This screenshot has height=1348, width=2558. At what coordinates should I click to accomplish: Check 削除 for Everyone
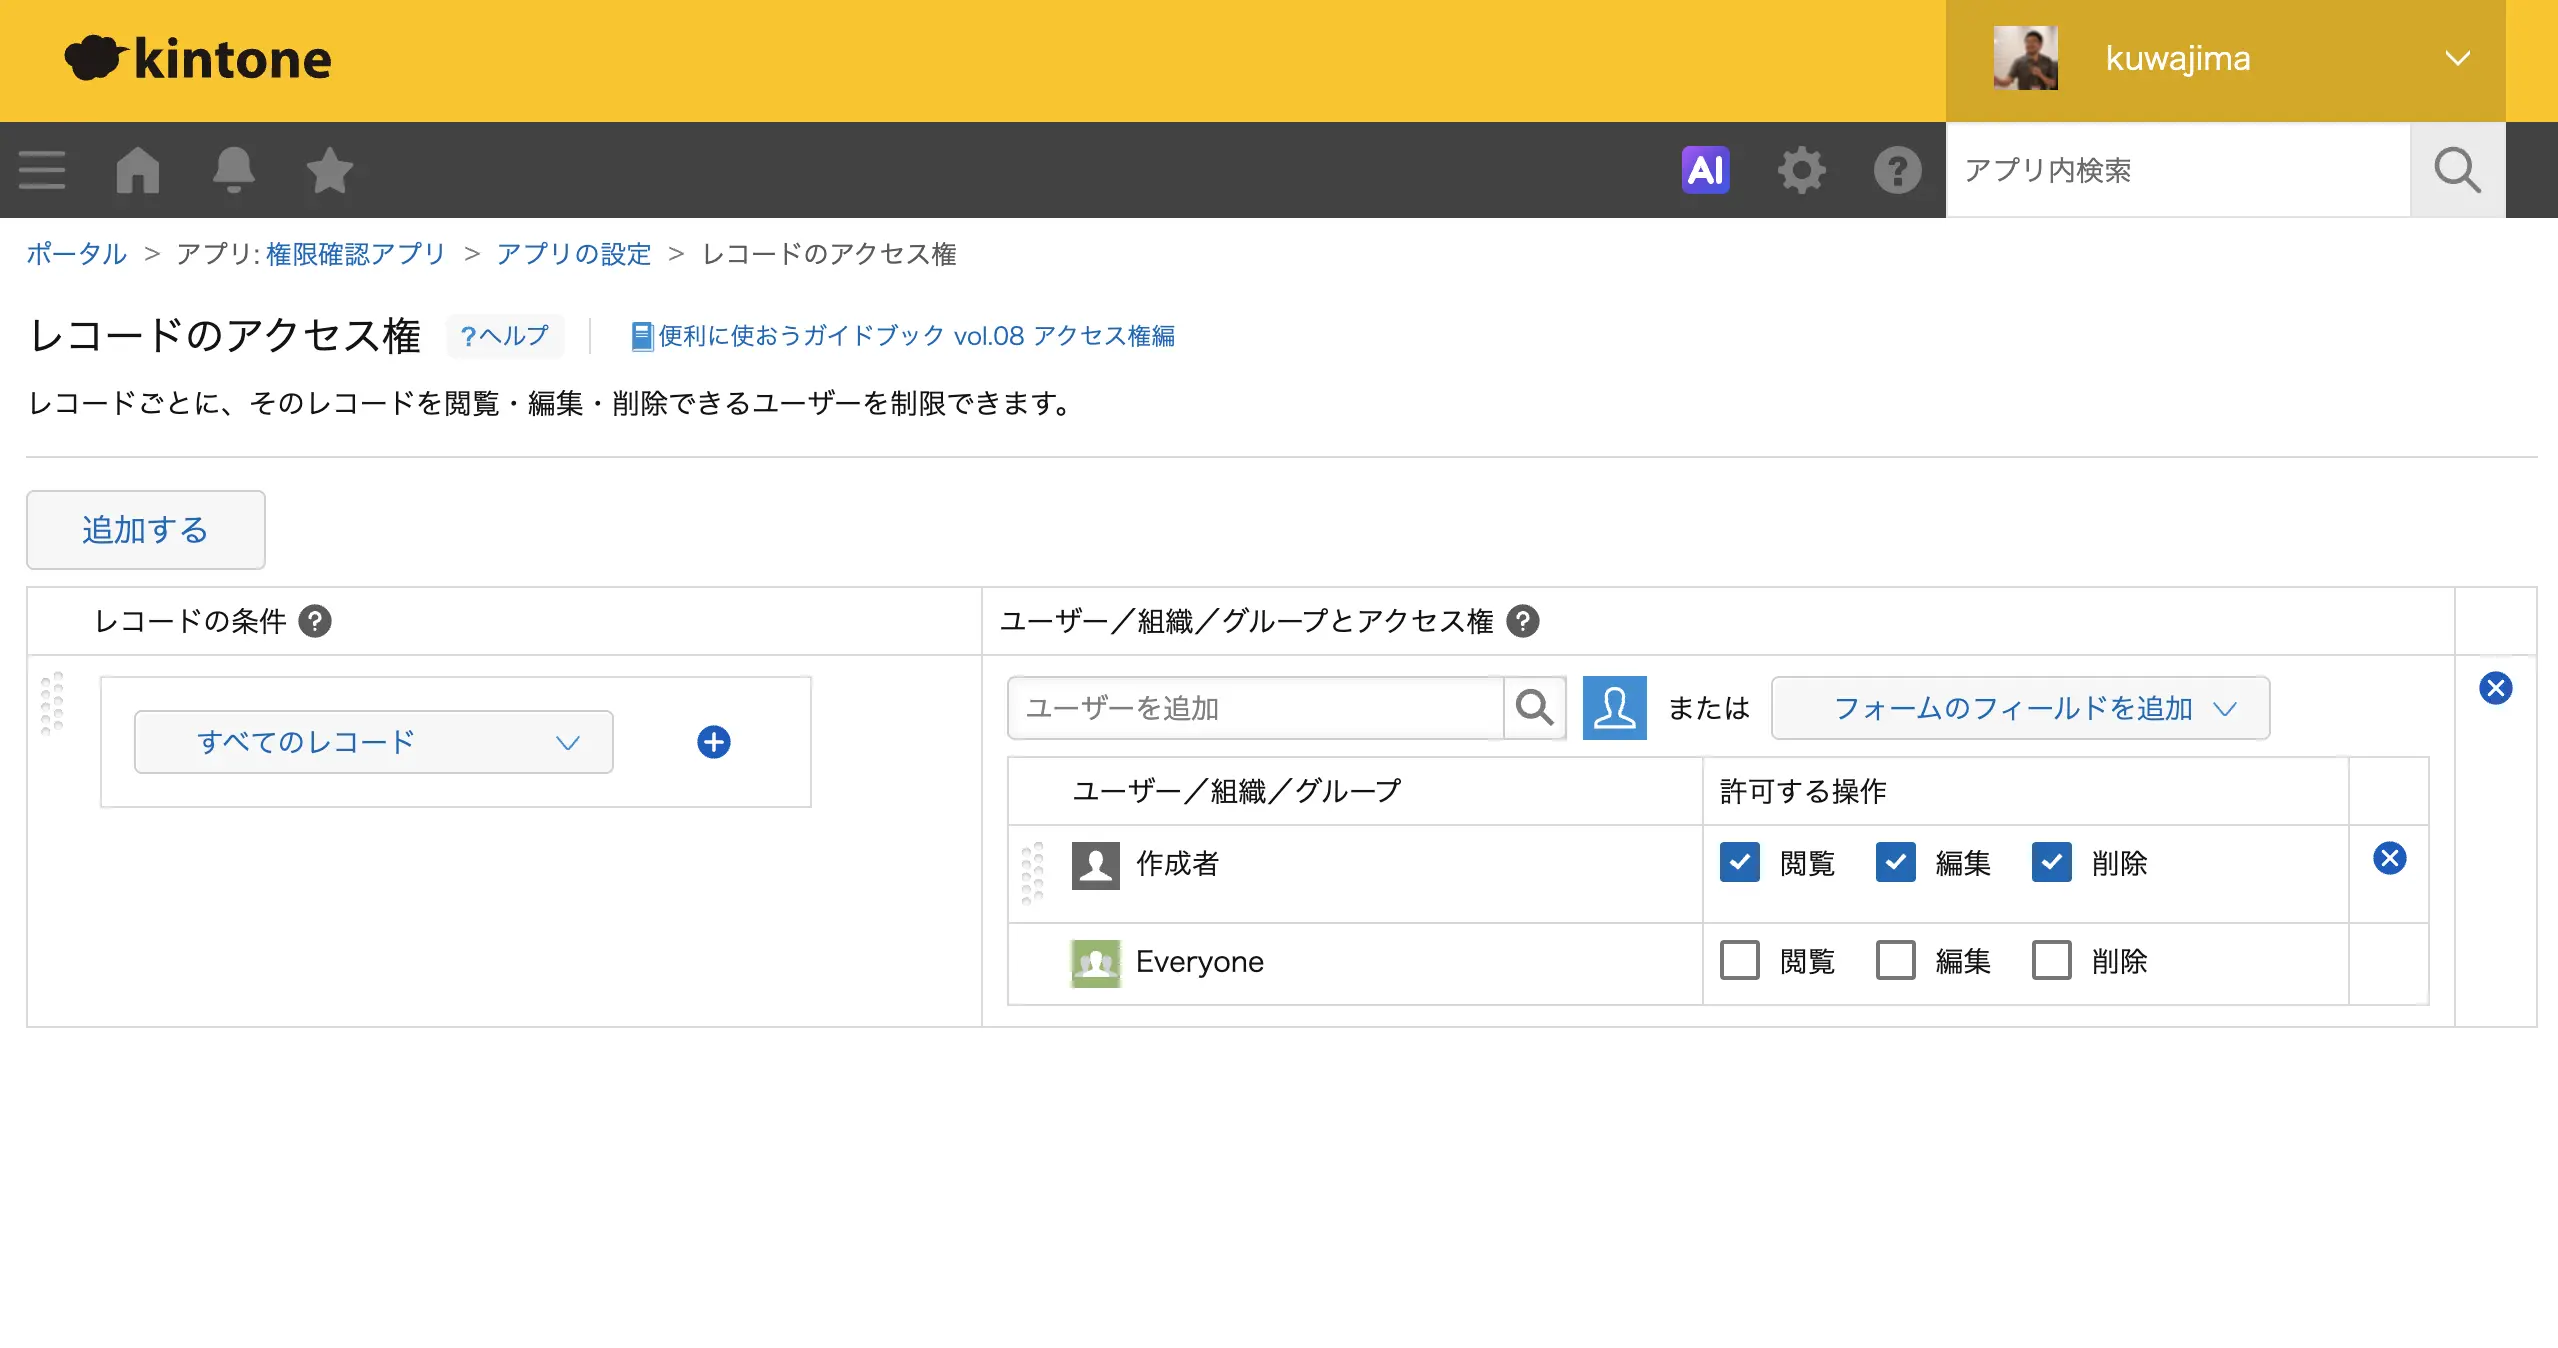(x=2052, y=960)
